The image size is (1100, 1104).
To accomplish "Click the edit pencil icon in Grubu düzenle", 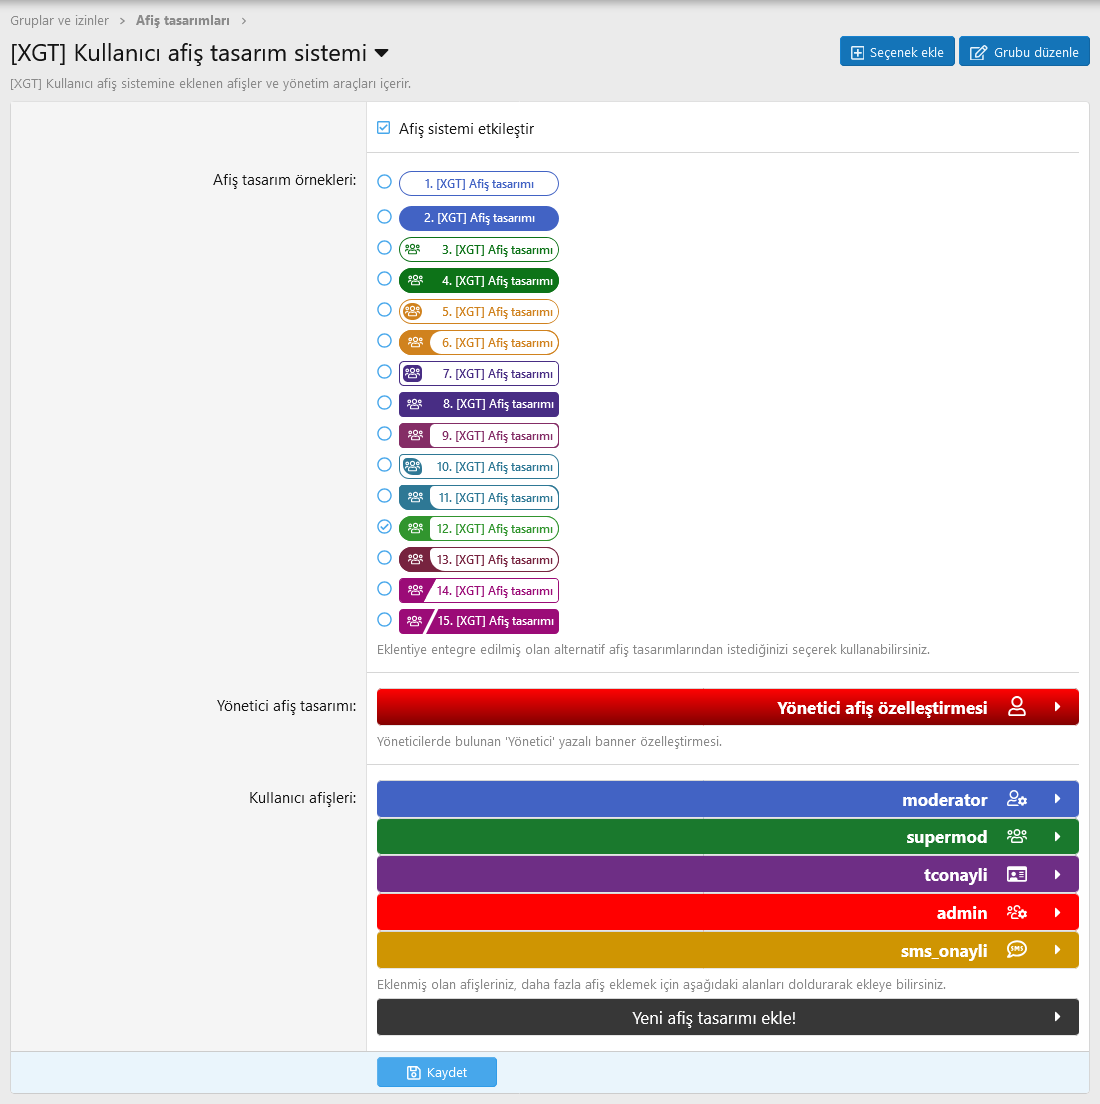I will pos(979,52).
